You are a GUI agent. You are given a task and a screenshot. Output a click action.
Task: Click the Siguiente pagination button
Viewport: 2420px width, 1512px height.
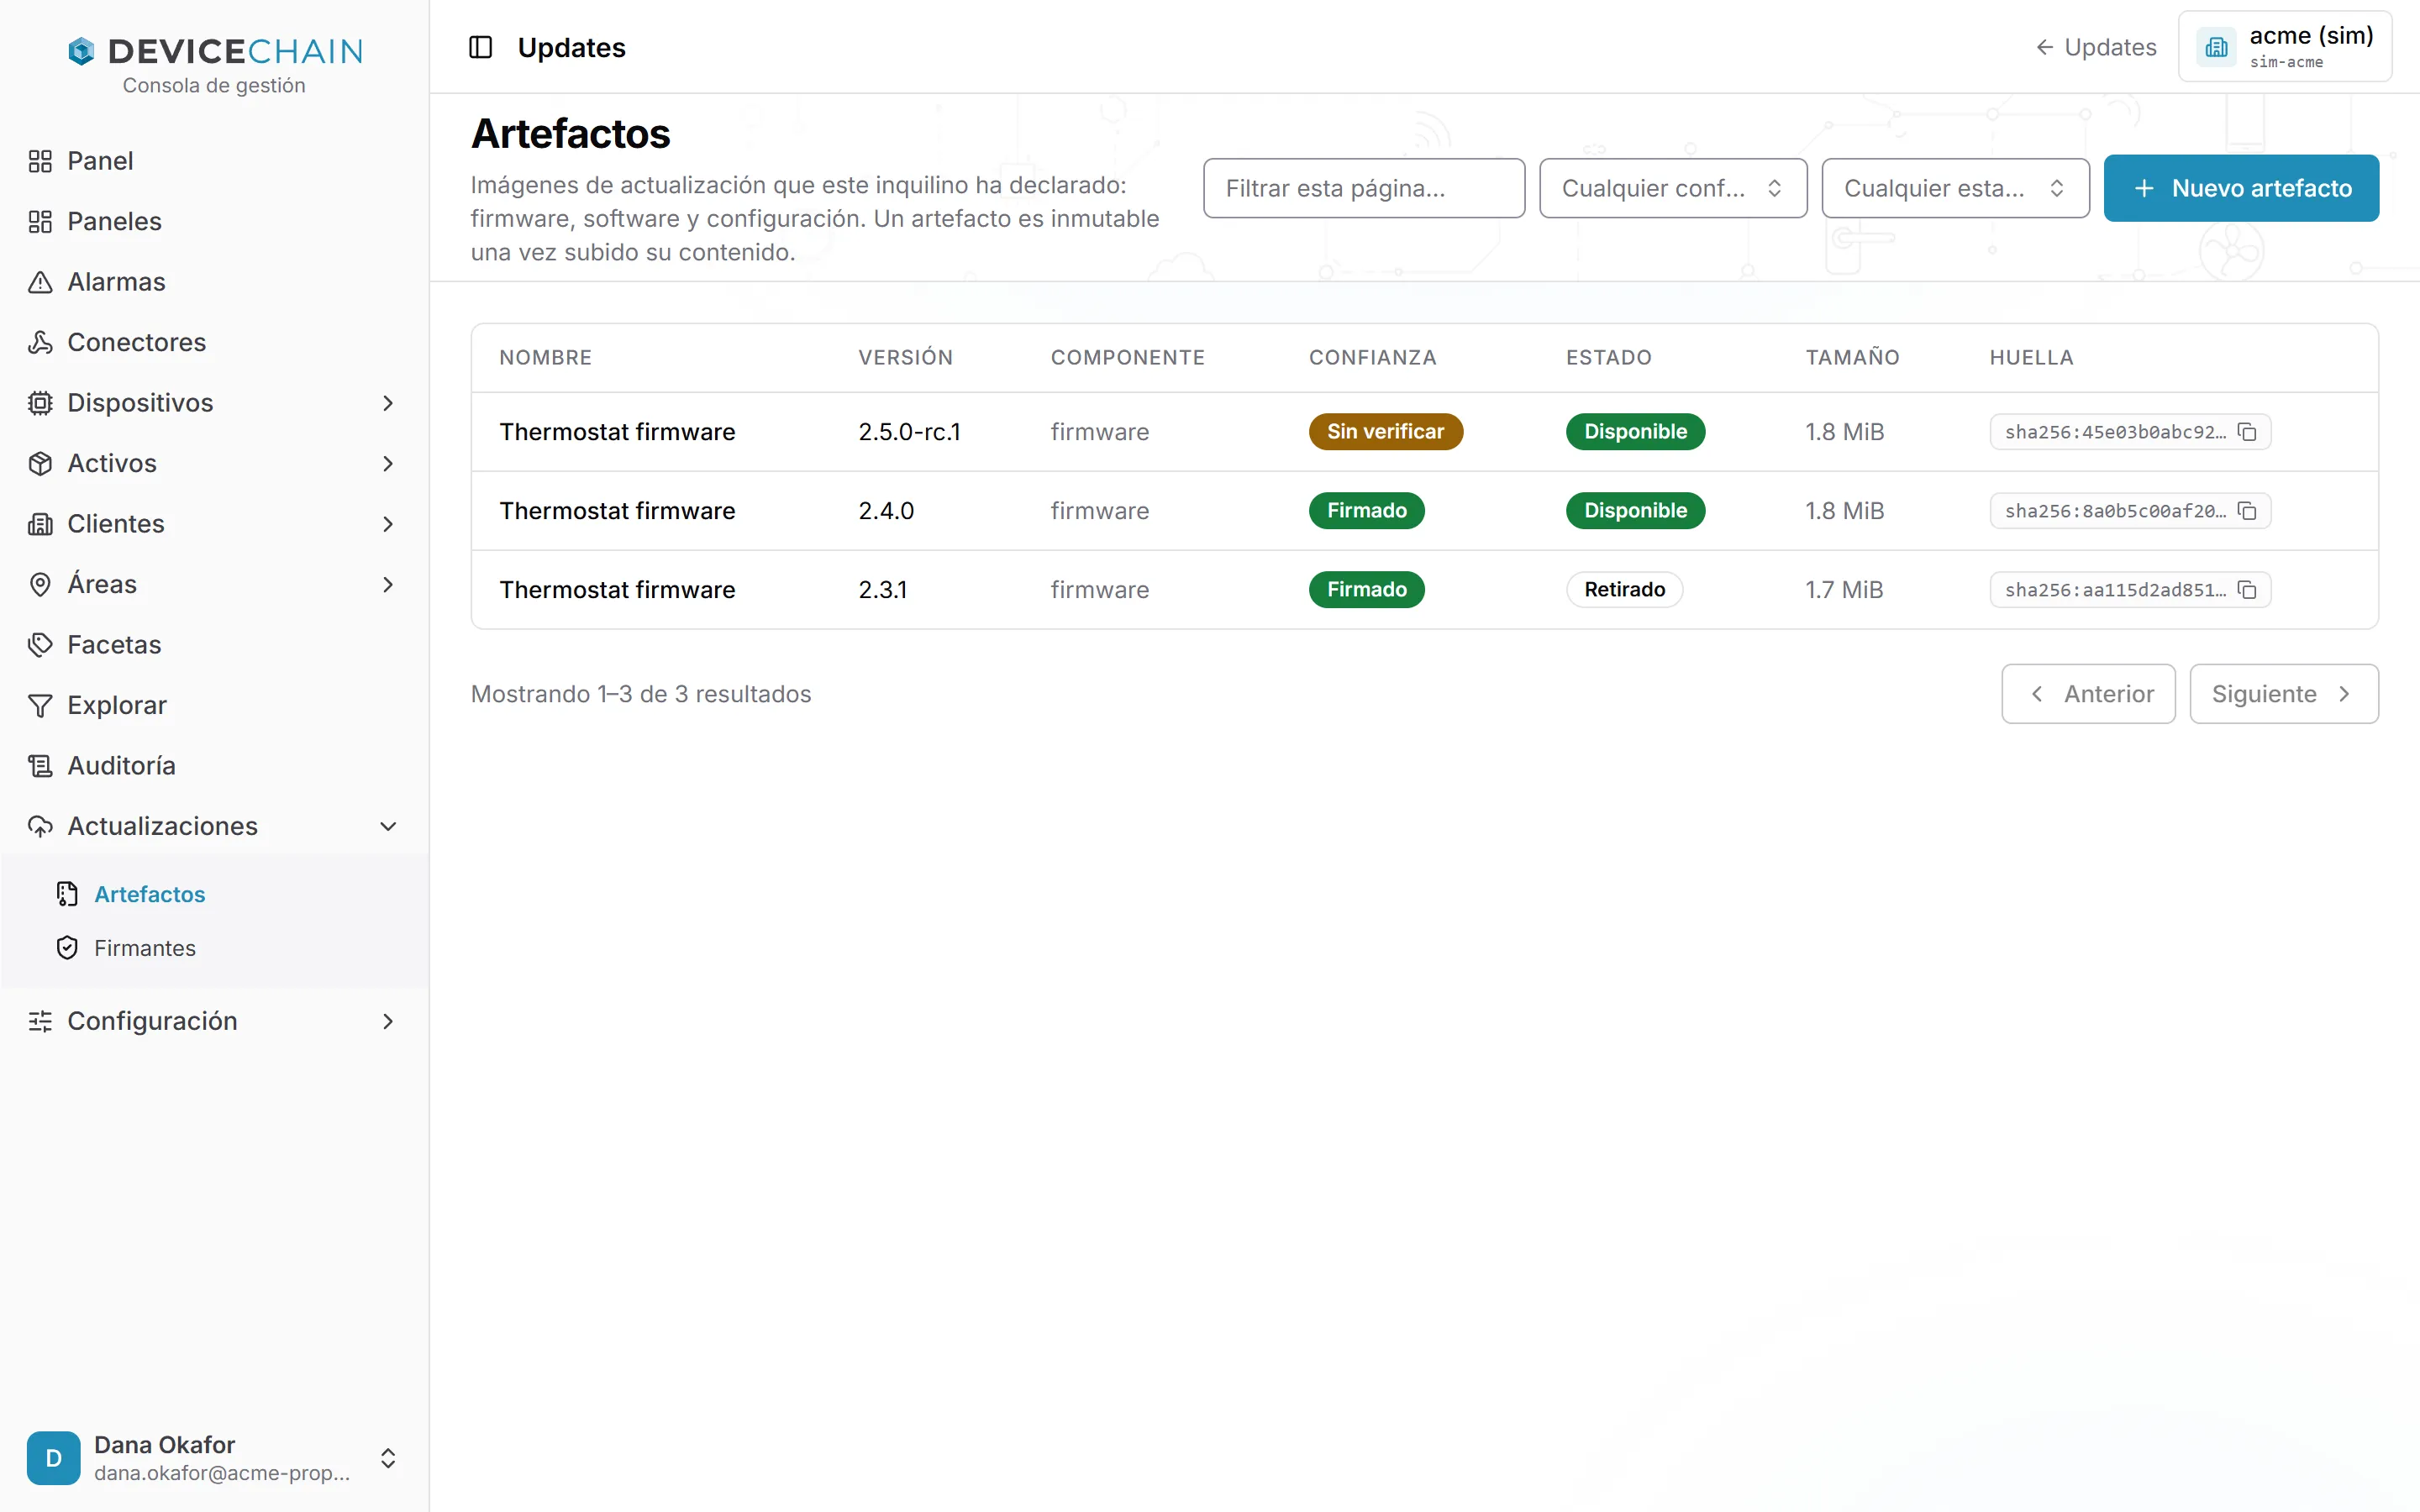click(x=2284, y=694)
